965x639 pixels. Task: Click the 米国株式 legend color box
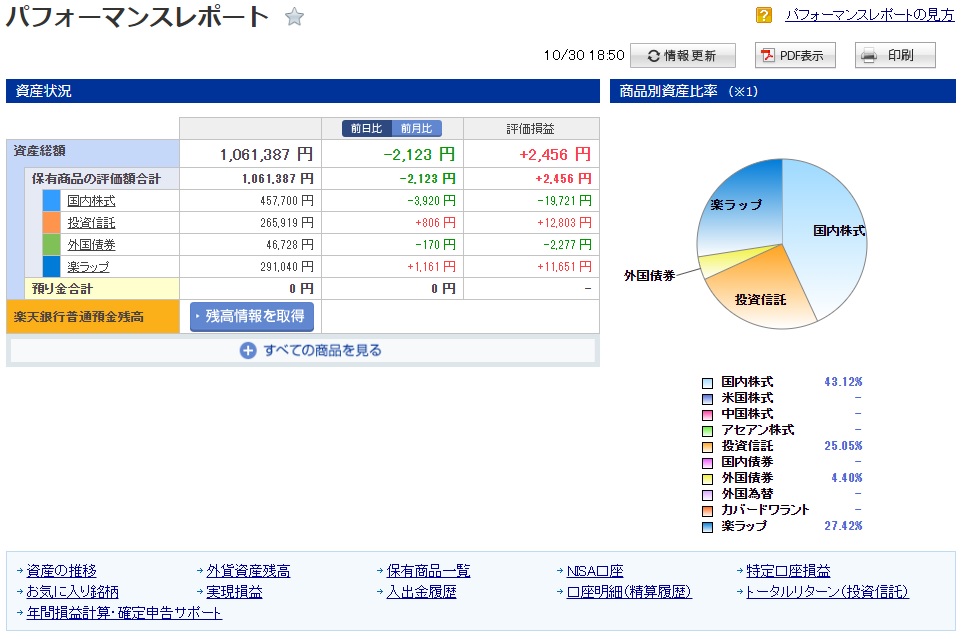tap(708, 399)
